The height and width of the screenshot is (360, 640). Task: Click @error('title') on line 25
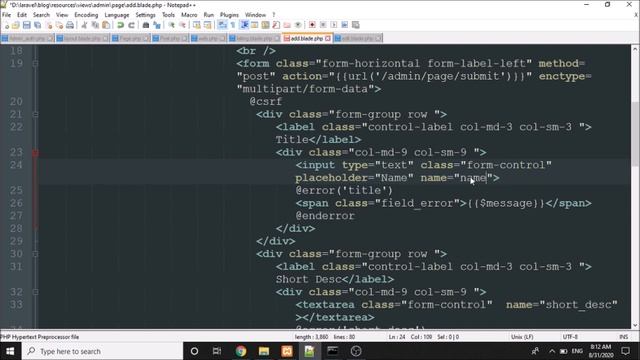[x=344, y=191]
